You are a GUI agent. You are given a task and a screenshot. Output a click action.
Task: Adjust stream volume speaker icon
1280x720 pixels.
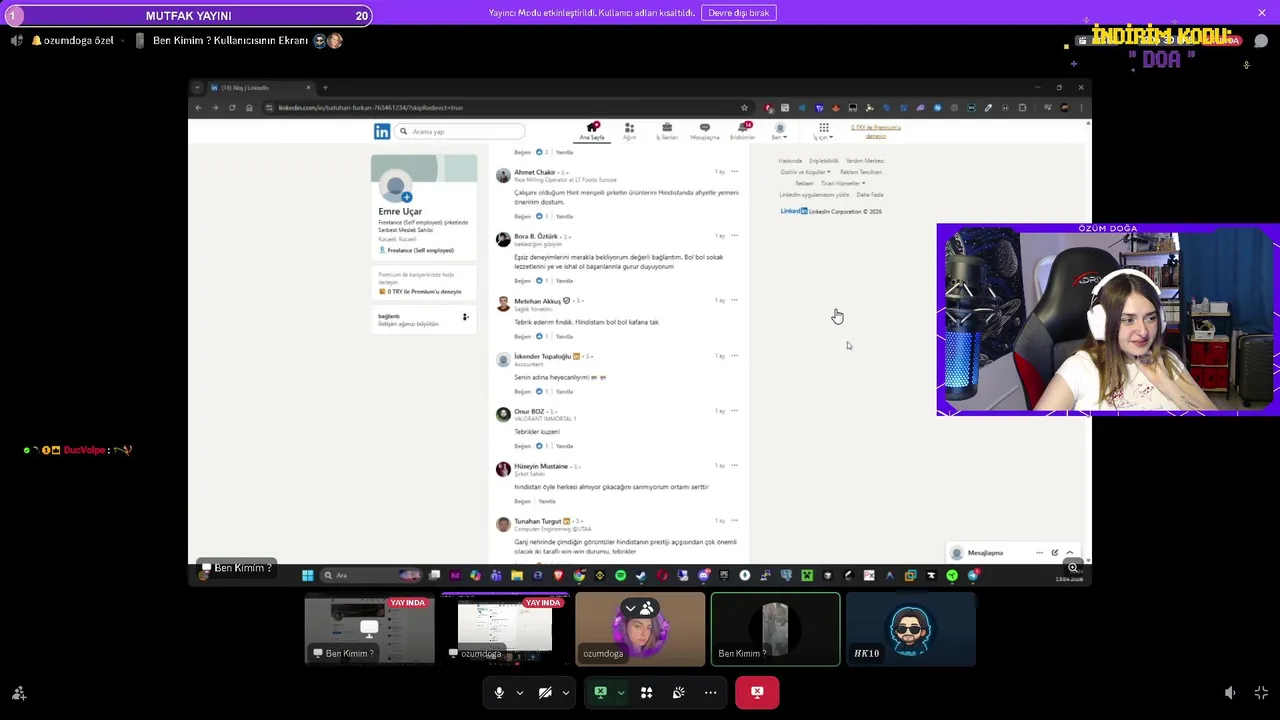point(1230,692)
